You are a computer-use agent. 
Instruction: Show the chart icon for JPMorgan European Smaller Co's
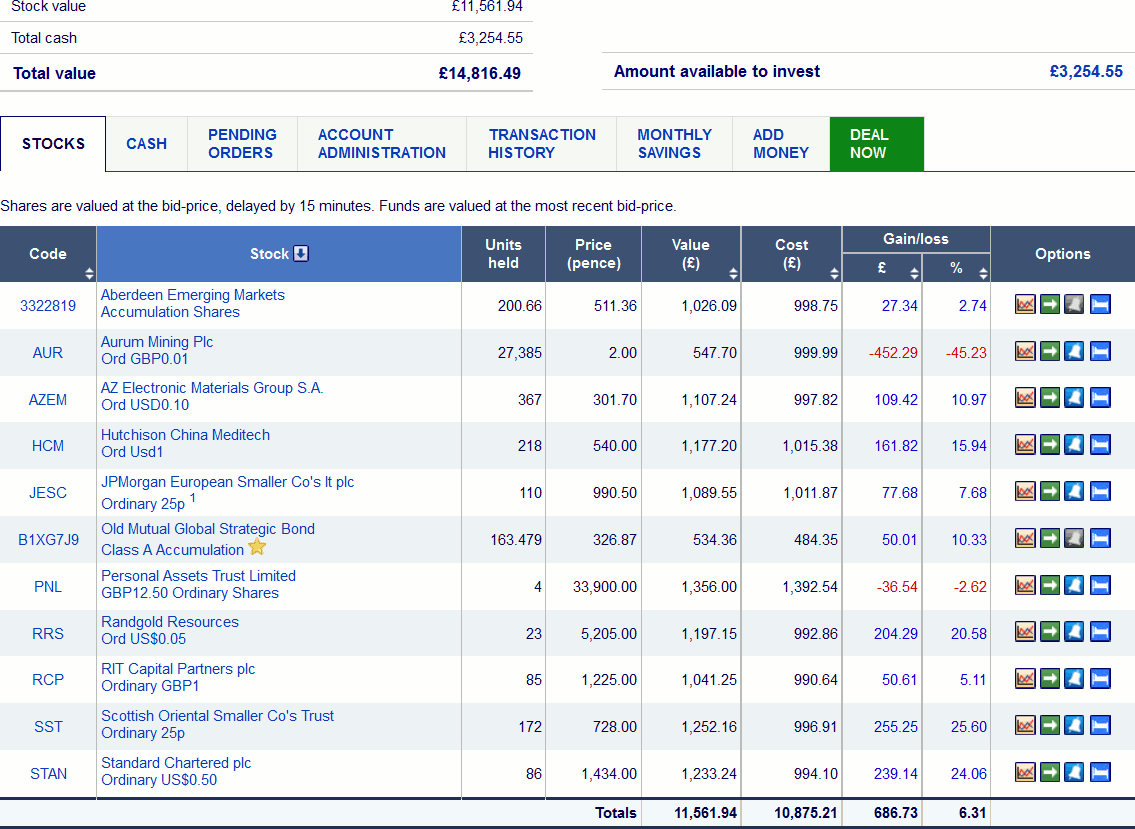point(1025,492)
